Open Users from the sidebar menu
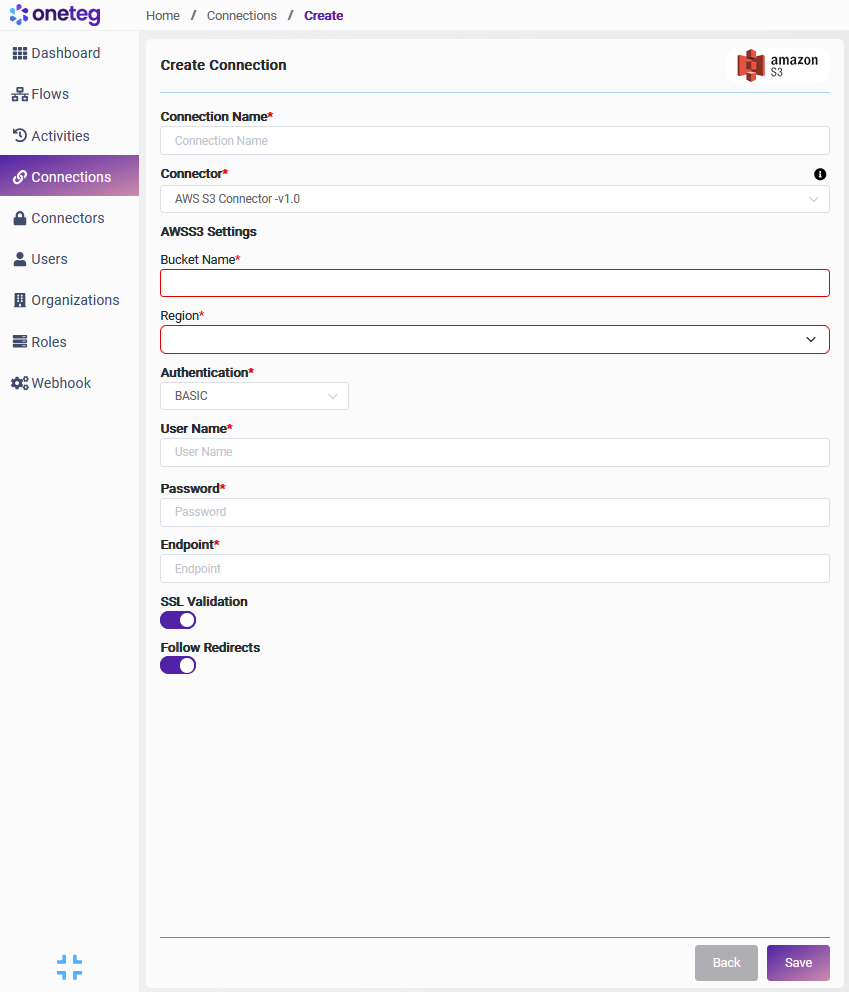This screenshot has width=849, height=992. click(x=49, y=259)
